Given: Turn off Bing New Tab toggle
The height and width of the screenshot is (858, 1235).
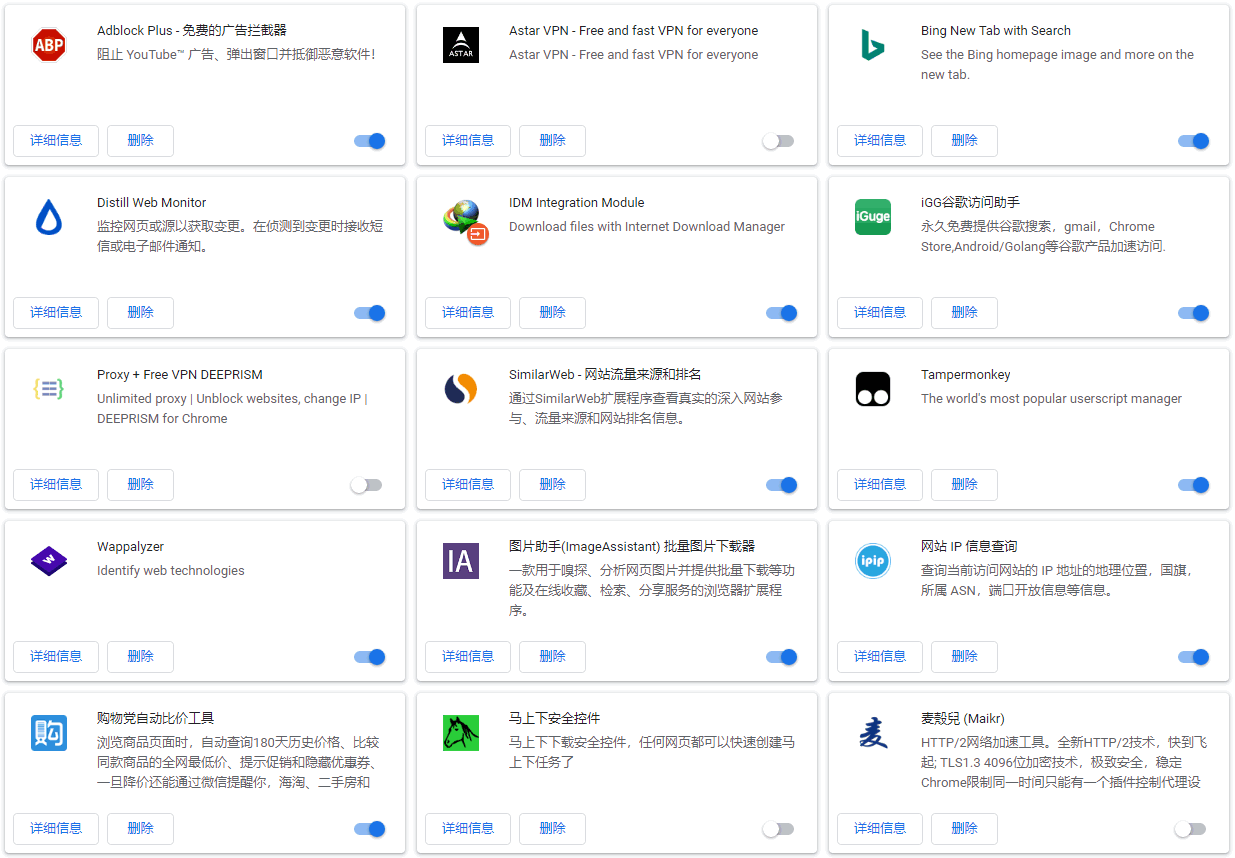Looking at the screenshot, I should (1194, 141).
